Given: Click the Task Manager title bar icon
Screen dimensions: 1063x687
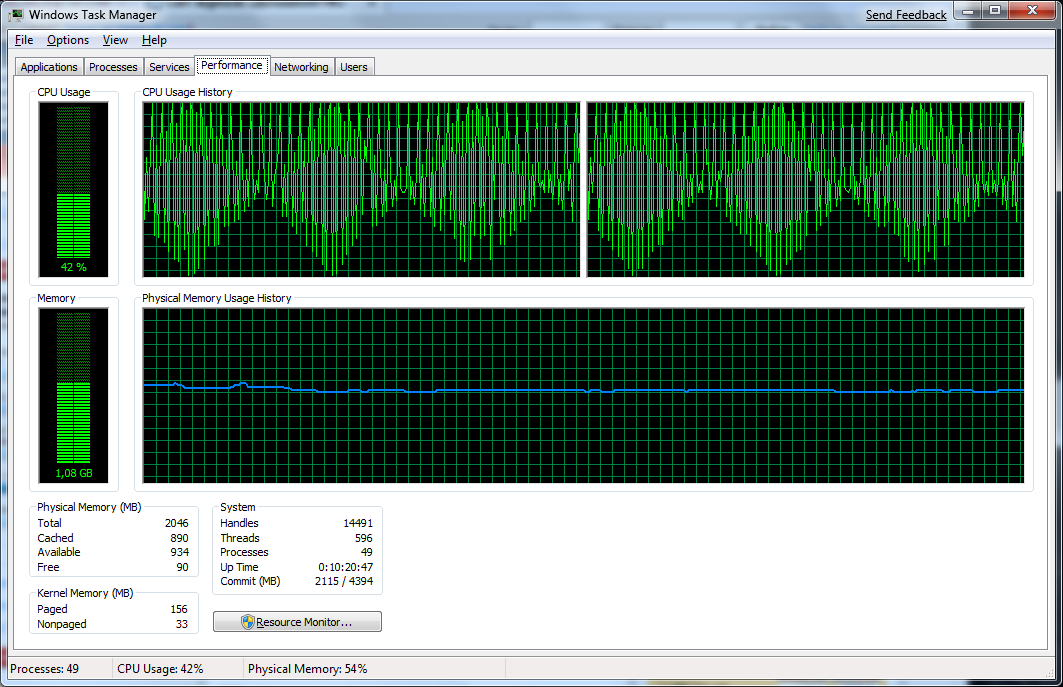Looking at the screenshot, I should [16, 14].
